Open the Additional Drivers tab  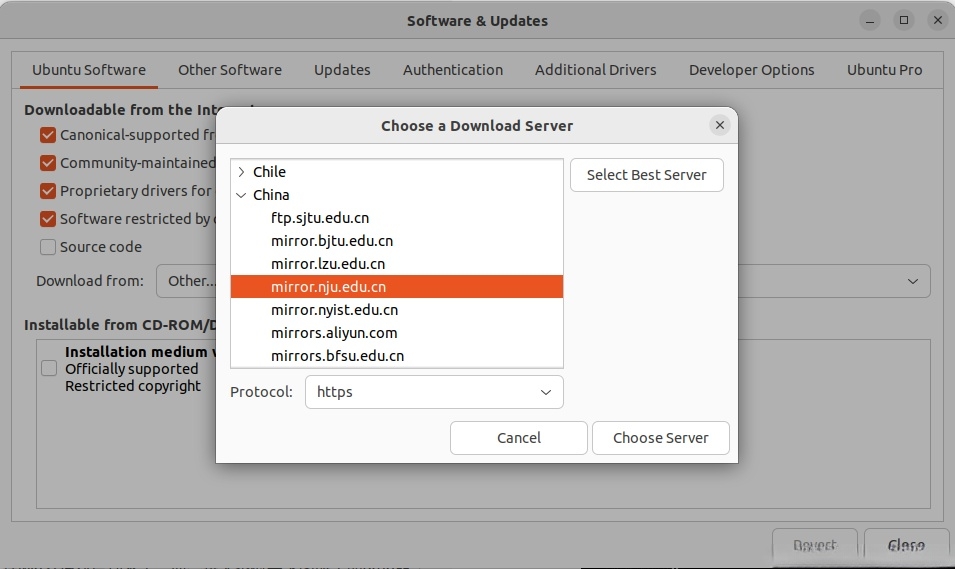tap(595, 70)
